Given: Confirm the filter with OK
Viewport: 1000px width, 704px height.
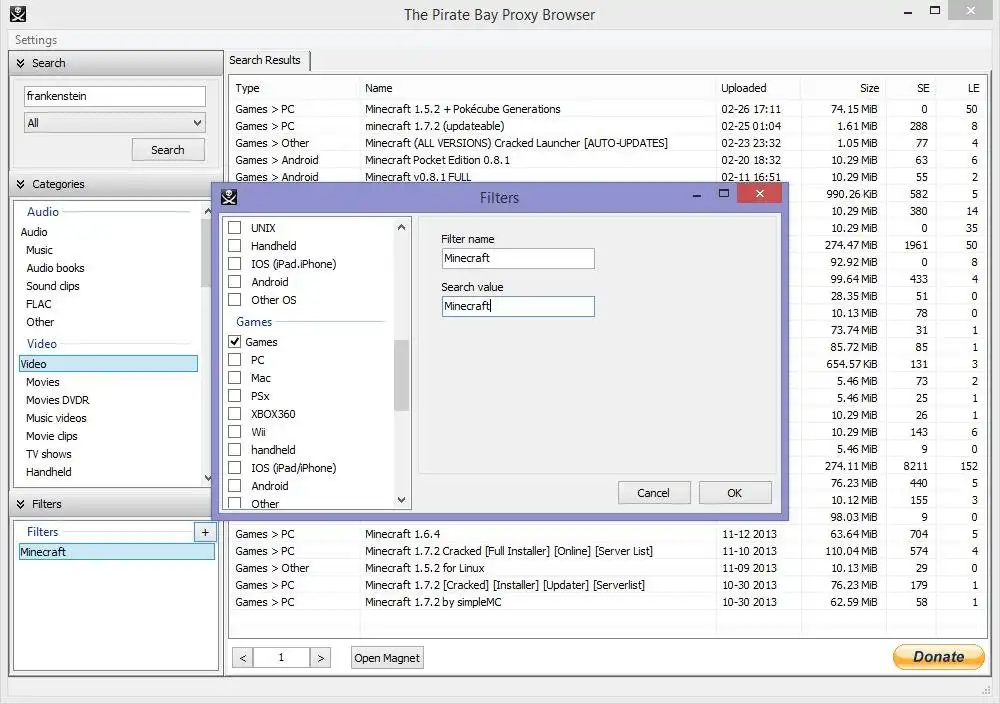Looking at the screenshot, I should click(x=735, y=493).
